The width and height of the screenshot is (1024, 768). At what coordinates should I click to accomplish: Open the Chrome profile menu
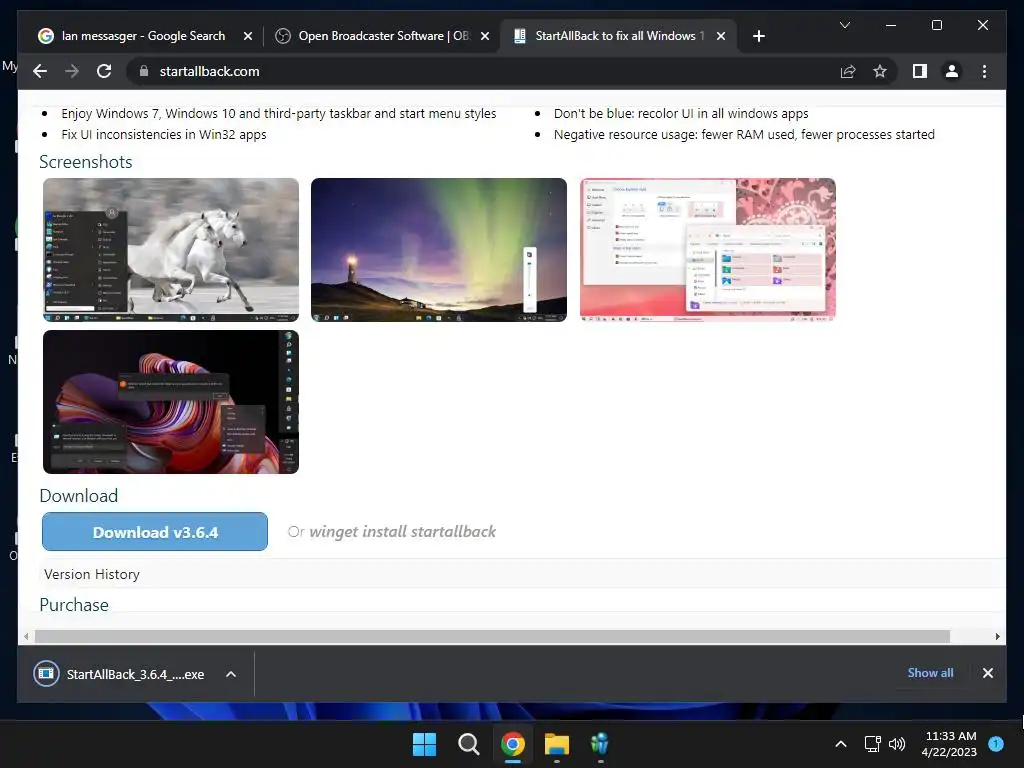point(952,71)
